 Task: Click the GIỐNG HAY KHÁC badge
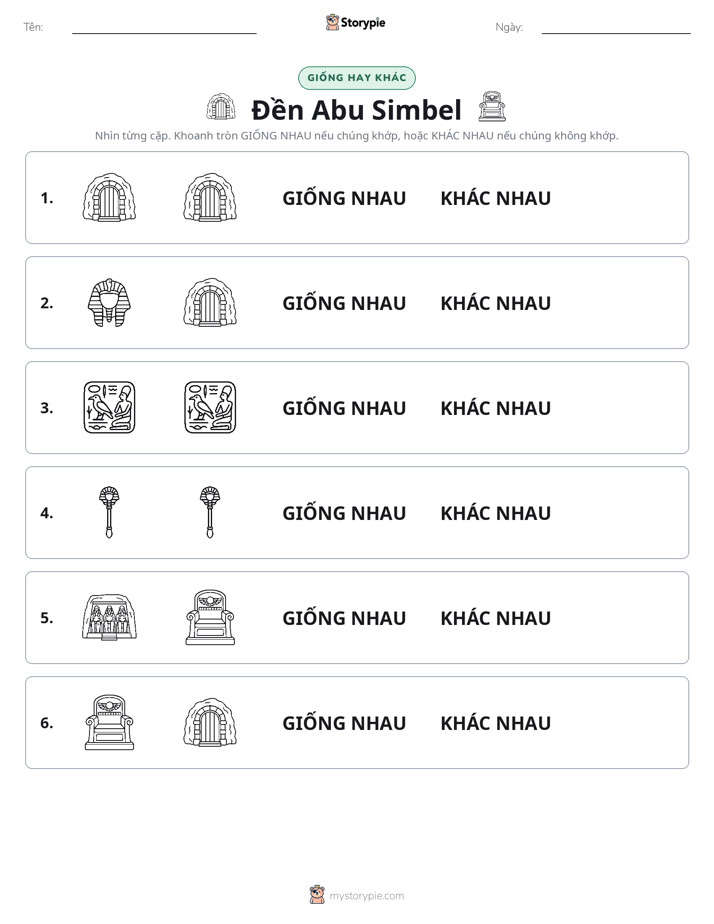pos(357,78)
